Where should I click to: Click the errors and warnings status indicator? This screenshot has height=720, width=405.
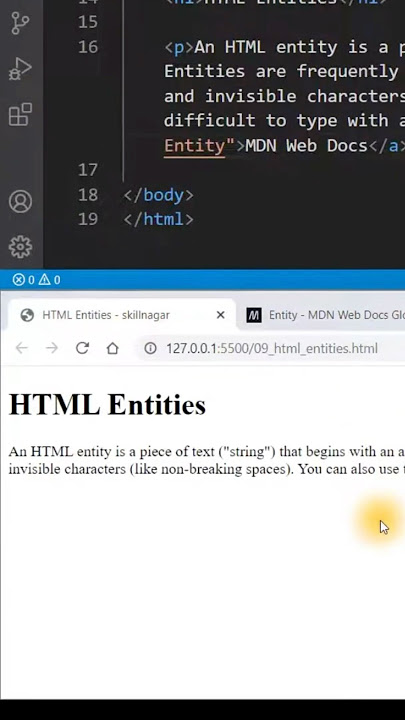click(x=36, y=280)
